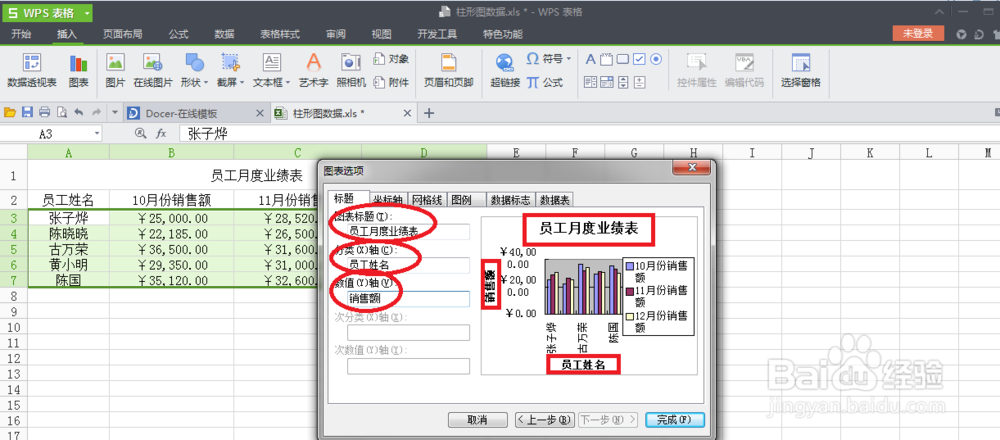Select cell ¥36,500.00 in column B
The height and width of the screenshot is (440, 1000).
172,249
